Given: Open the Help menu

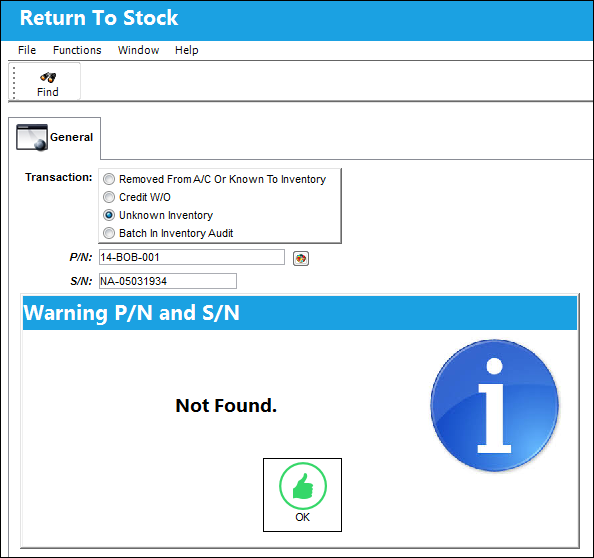Looking at the screenshot, I should pyautogui.click(x=186, y=50).
